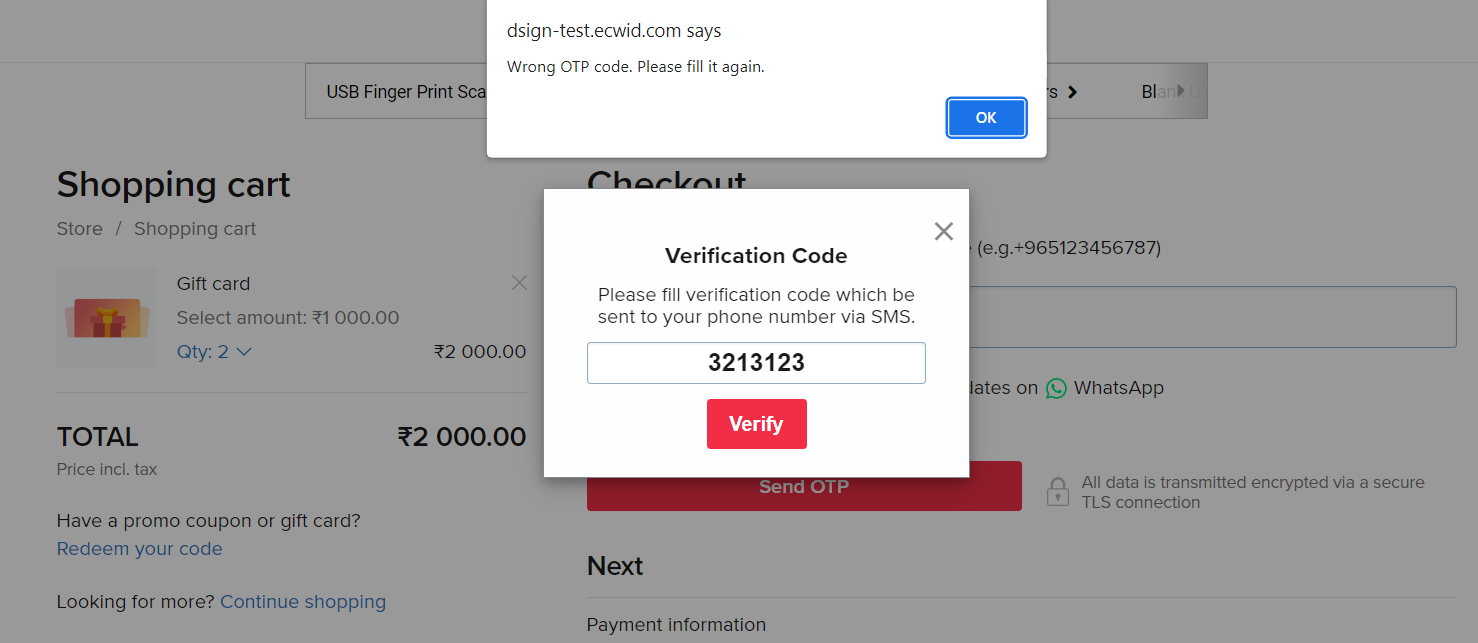
Task: Click OK in the alert dialog
Action: coord(986,118)
